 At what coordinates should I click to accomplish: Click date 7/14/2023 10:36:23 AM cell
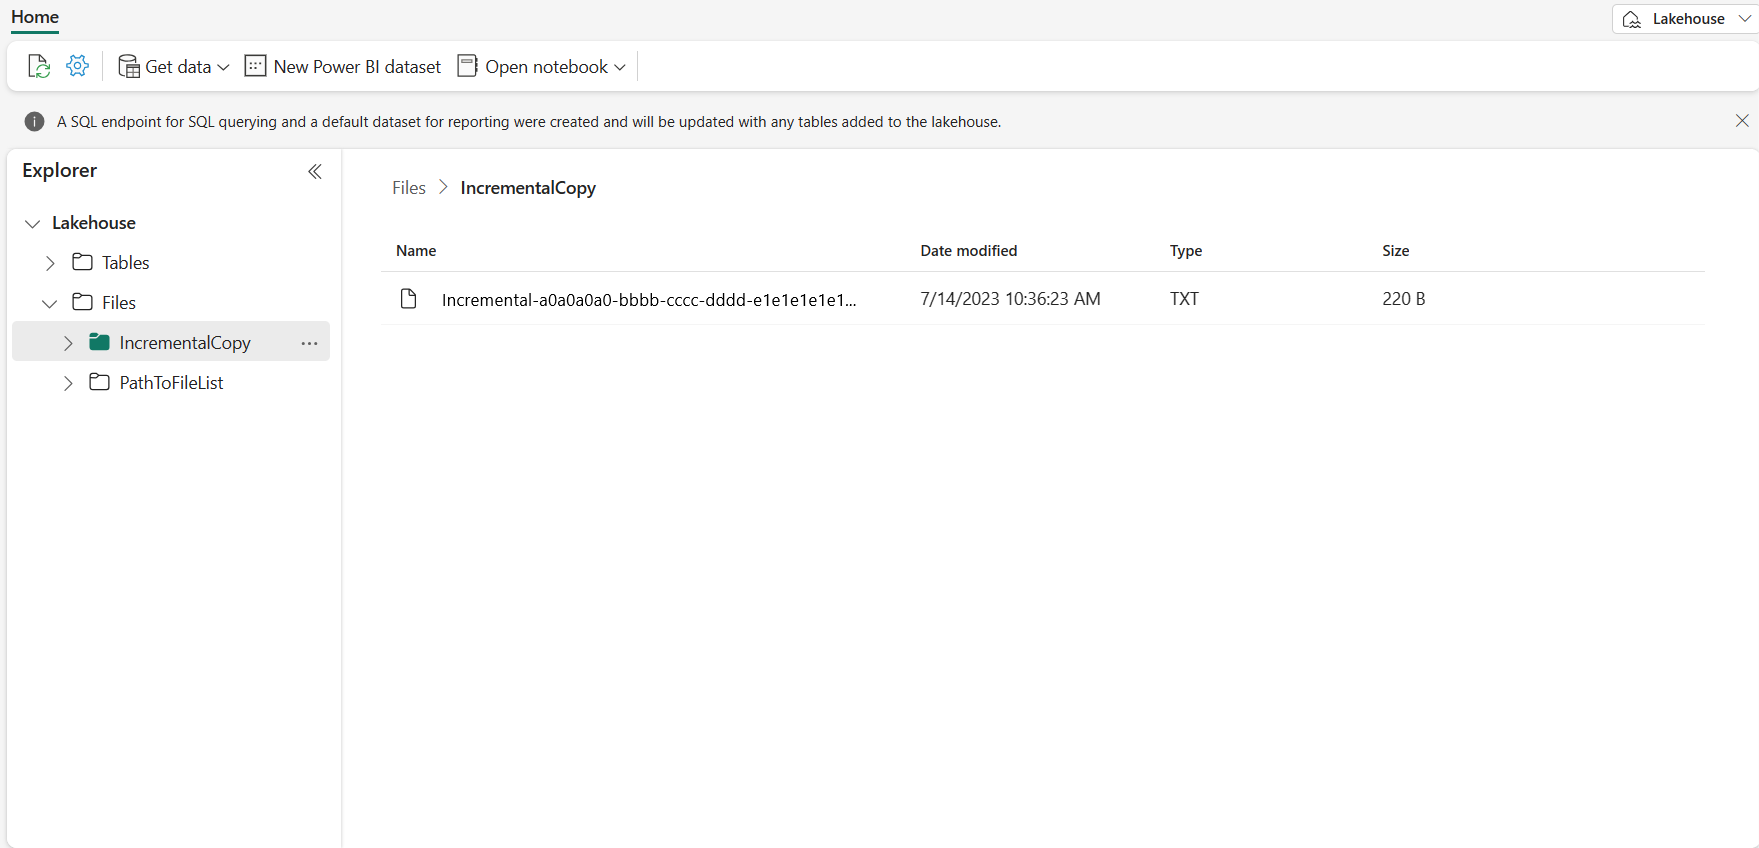click(1010, 299)
